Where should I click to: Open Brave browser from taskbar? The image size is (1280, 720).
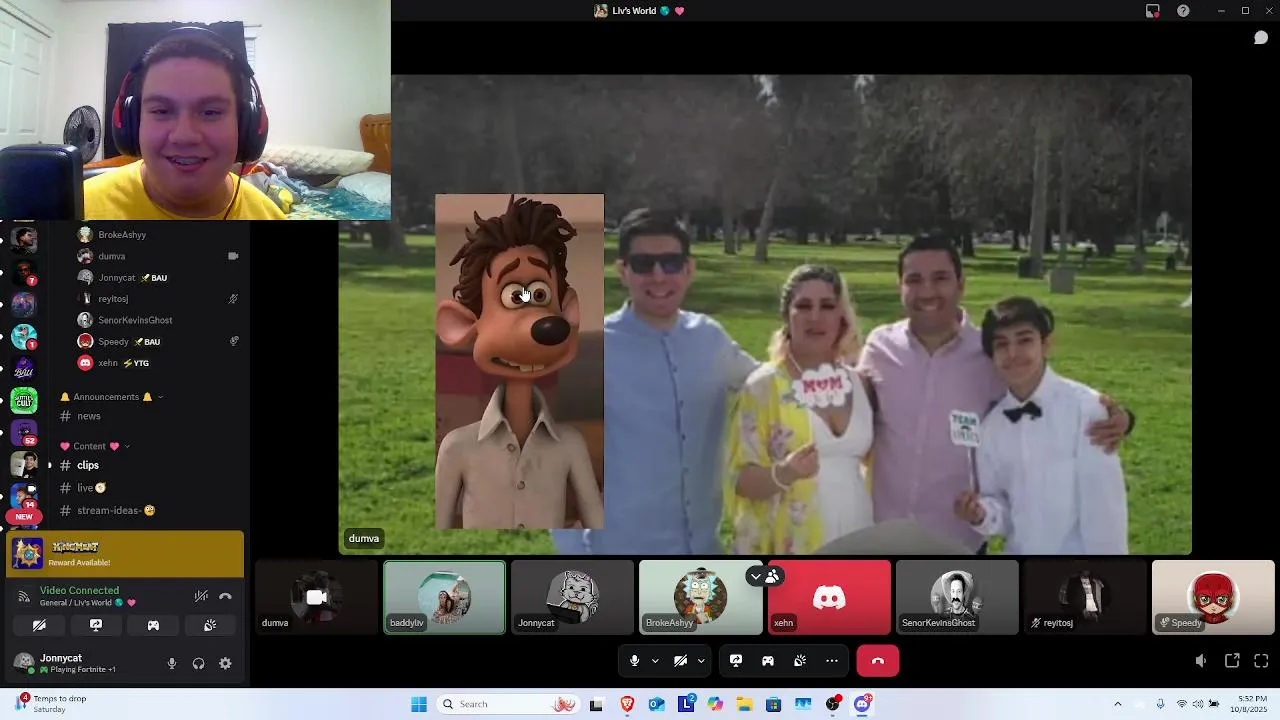(627, 704)
